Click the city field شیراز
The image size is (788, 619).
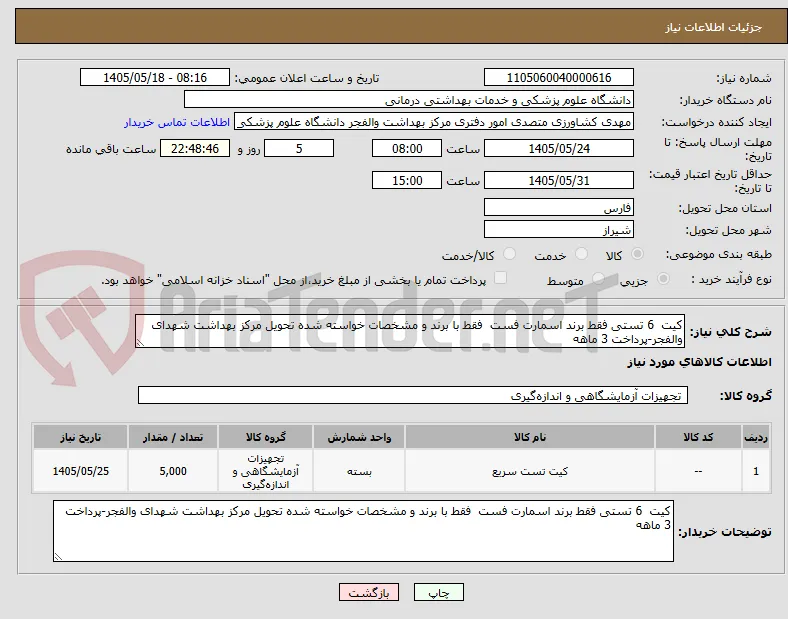[558, 230]
